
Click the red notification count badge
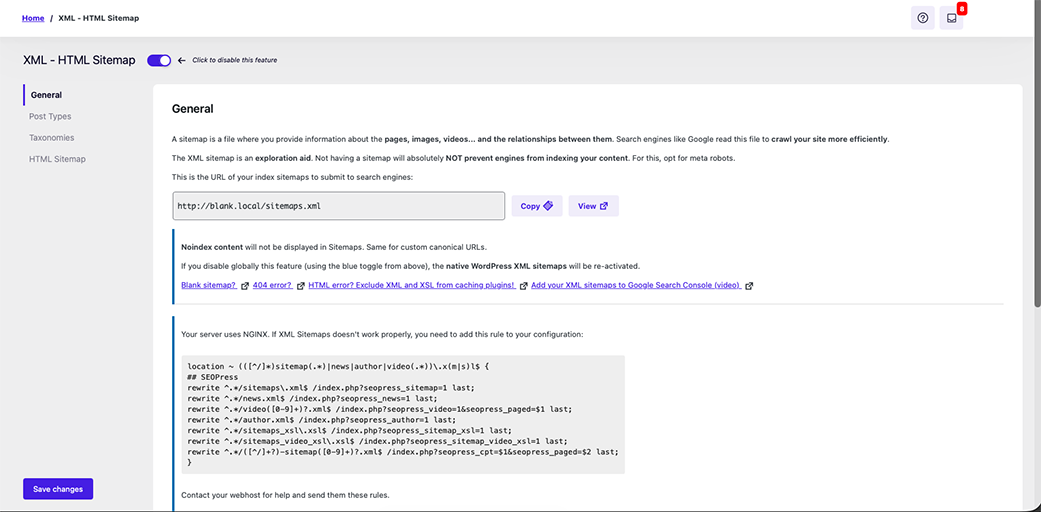click(x=961, y=9)
